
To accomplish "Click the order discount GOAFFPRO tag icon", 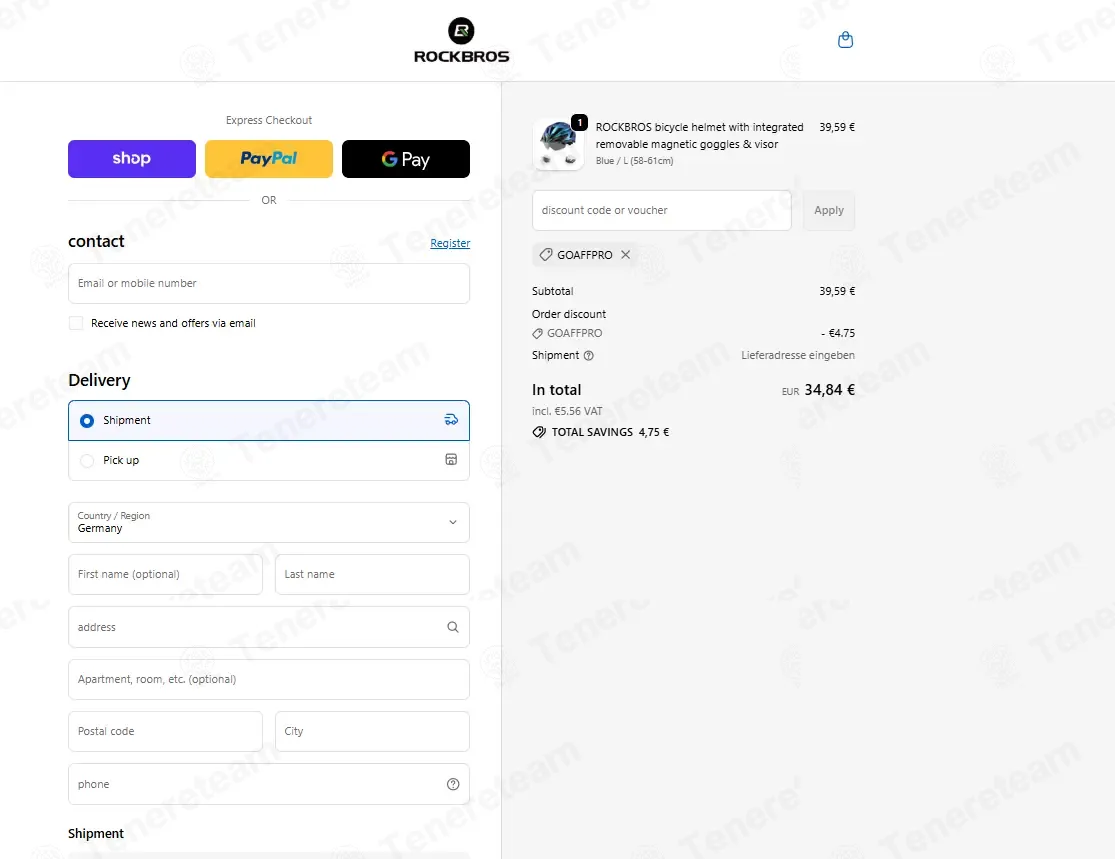I will coord(538,334).
